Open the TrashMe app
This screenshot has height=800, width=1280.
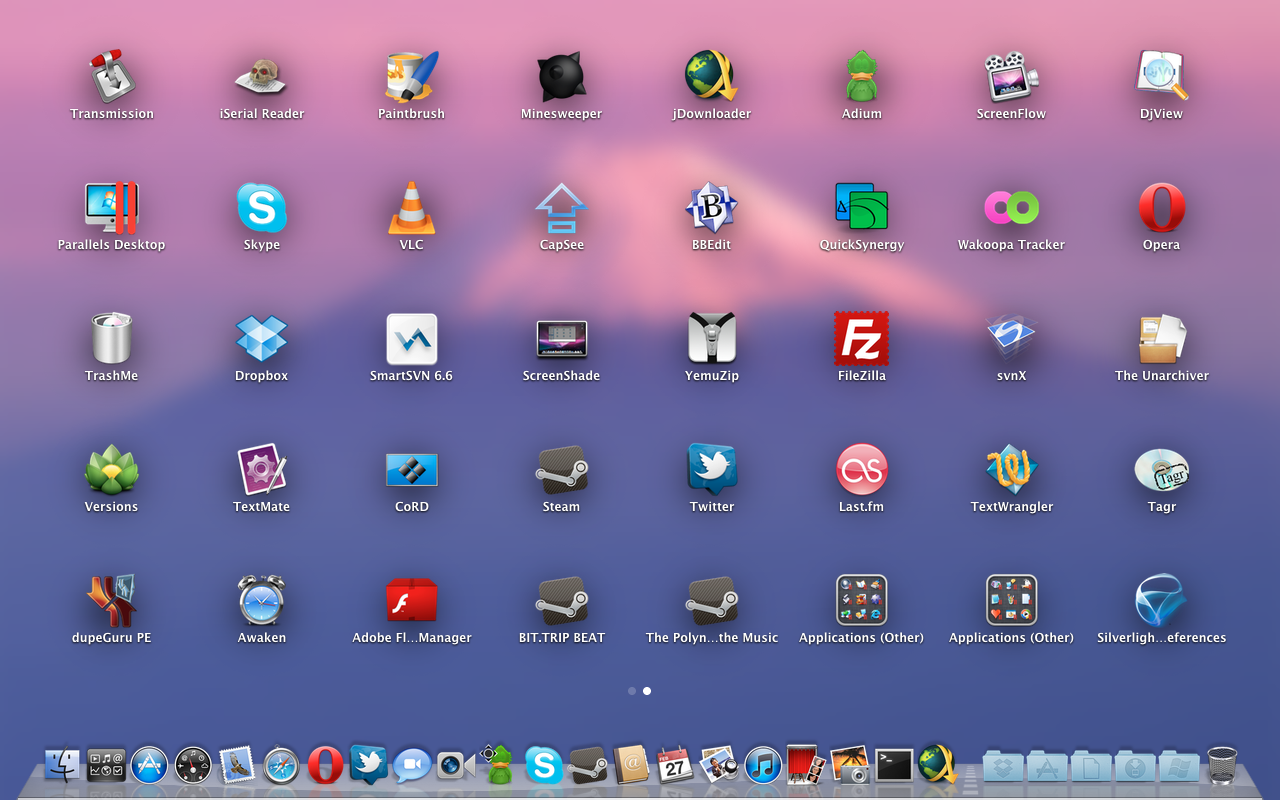[x=112, y=339]
